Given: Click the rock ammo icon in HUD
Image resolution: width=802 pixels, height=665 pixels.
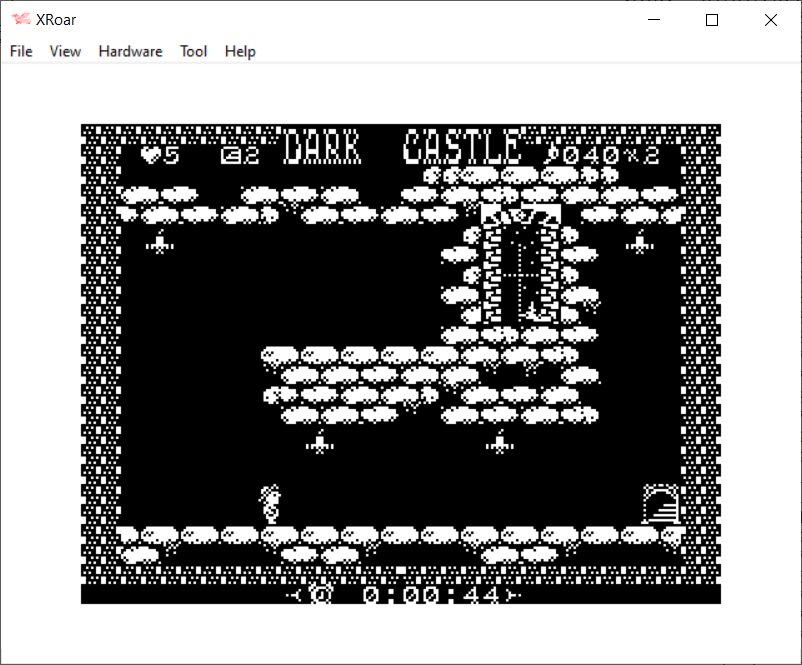Looking at the screenshot, I should pos(551,154).
